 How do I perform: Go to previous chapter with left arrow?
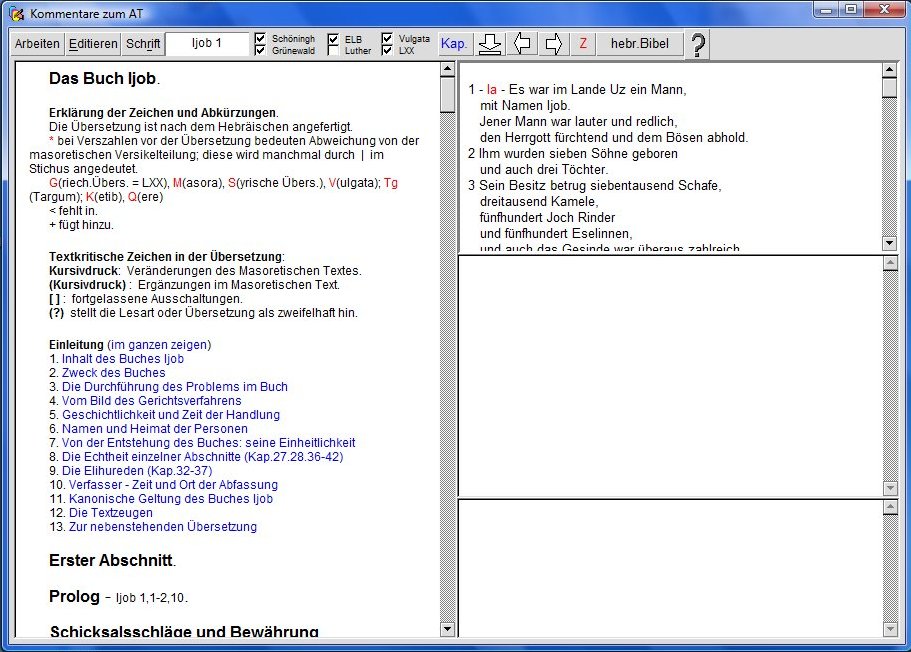coord(522,44)
